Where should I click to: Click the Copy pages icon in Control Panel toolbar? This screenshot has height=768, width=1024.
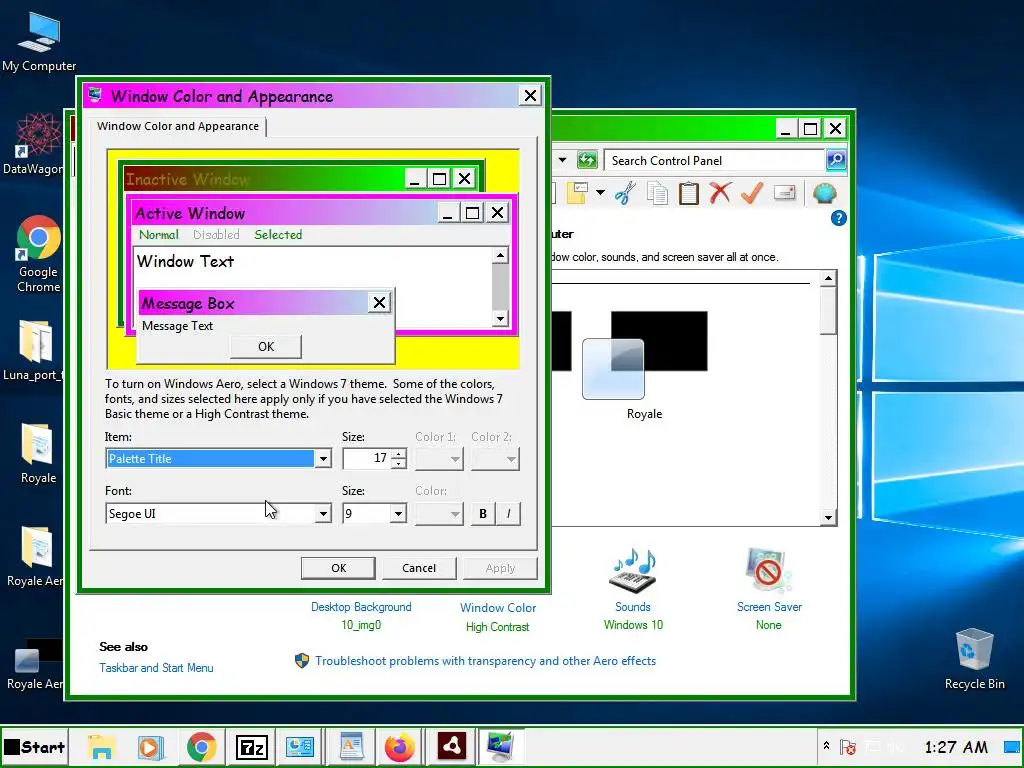click(657, 193)
